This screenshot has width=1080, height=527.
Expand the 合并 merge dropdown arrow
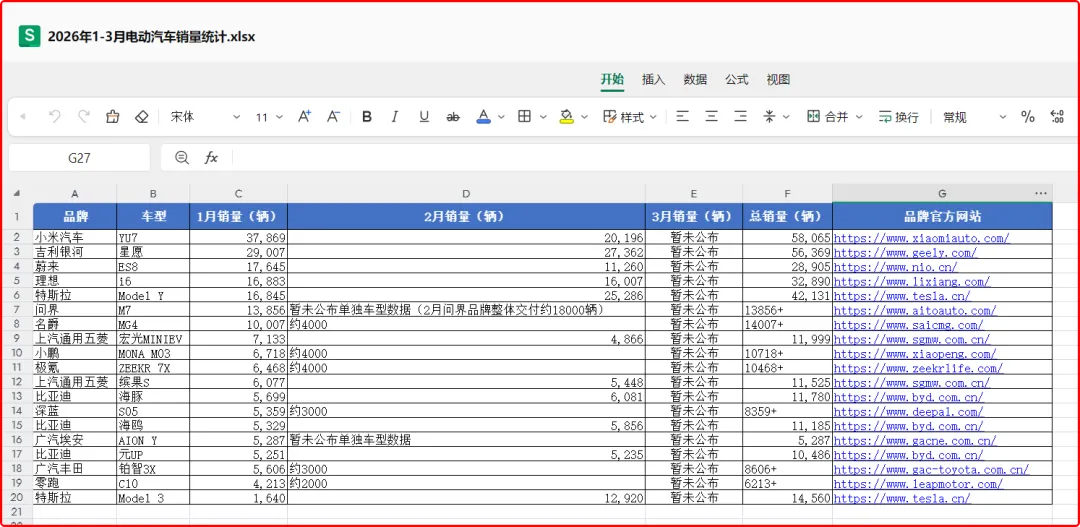pos(859,117)
